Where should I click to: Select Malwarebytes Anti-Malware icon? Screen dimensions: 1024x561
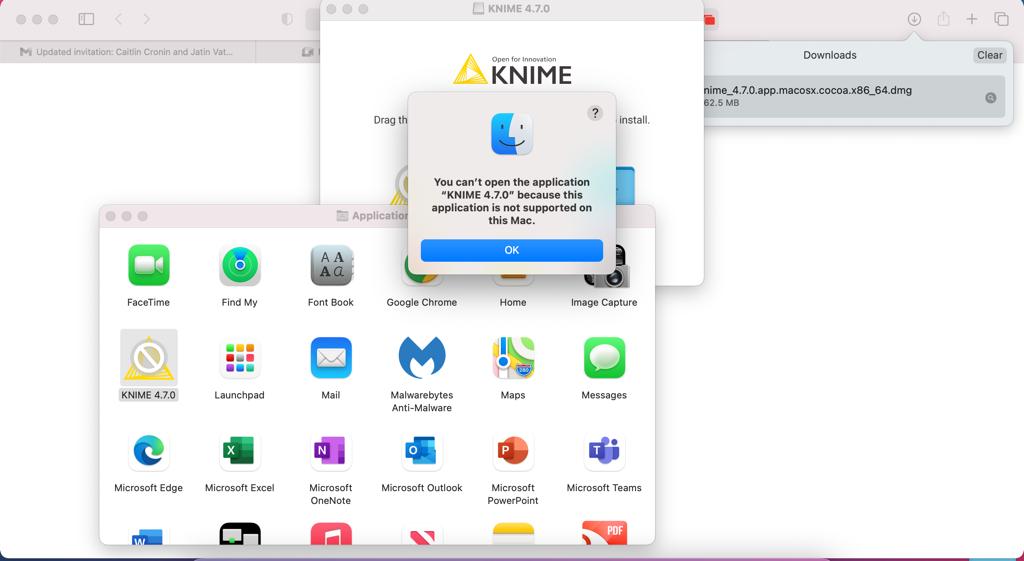coord(422,358)
